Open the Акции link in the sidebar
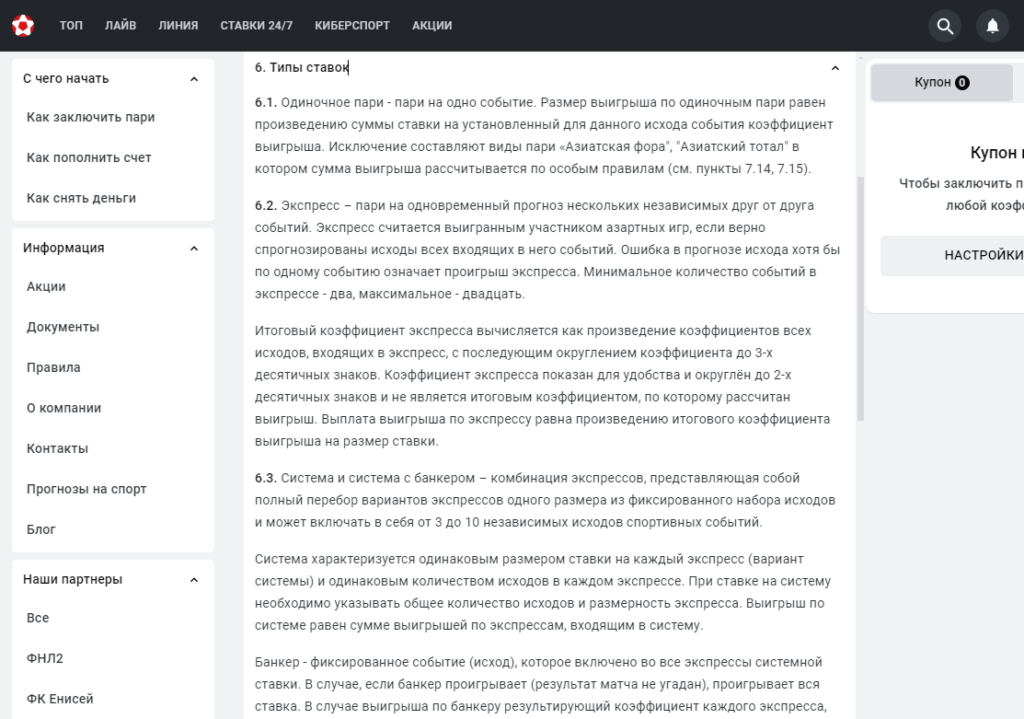This screenshot has height=719, width=1024. click(x=46, y=286)
